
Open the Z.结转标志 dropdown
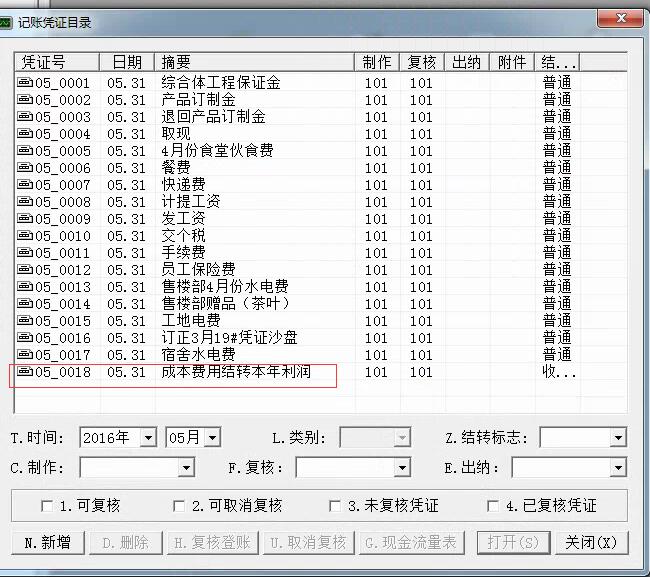click(618, 438)
